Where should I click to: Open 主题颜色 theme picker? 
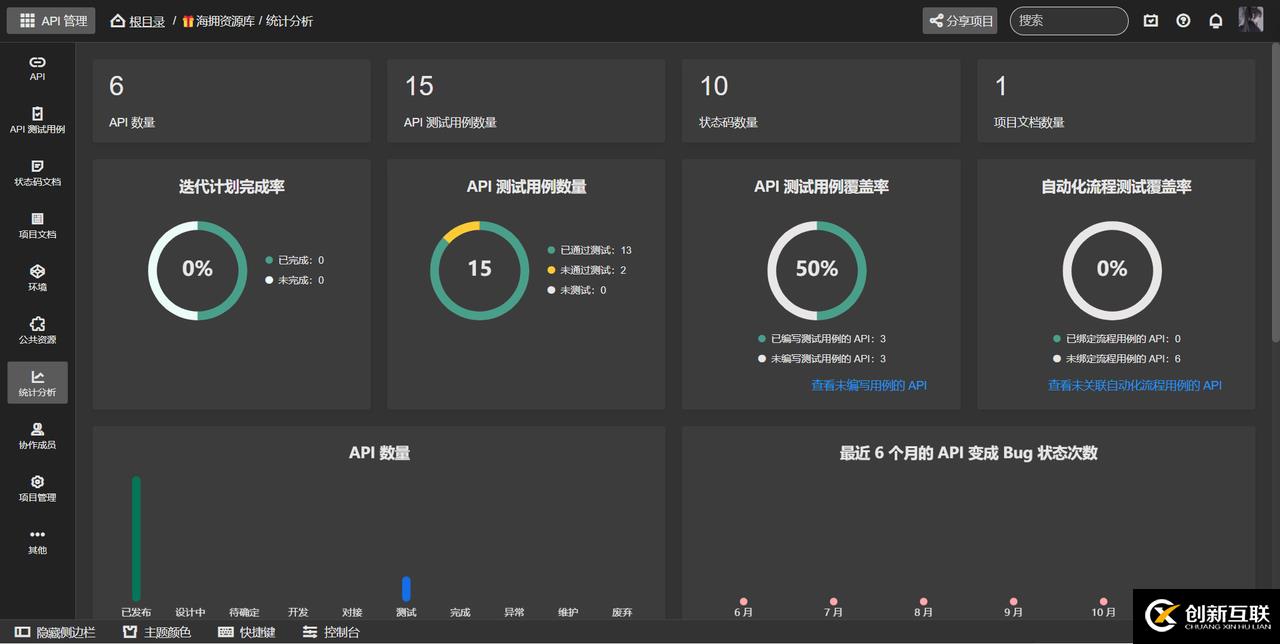[156, 632]
